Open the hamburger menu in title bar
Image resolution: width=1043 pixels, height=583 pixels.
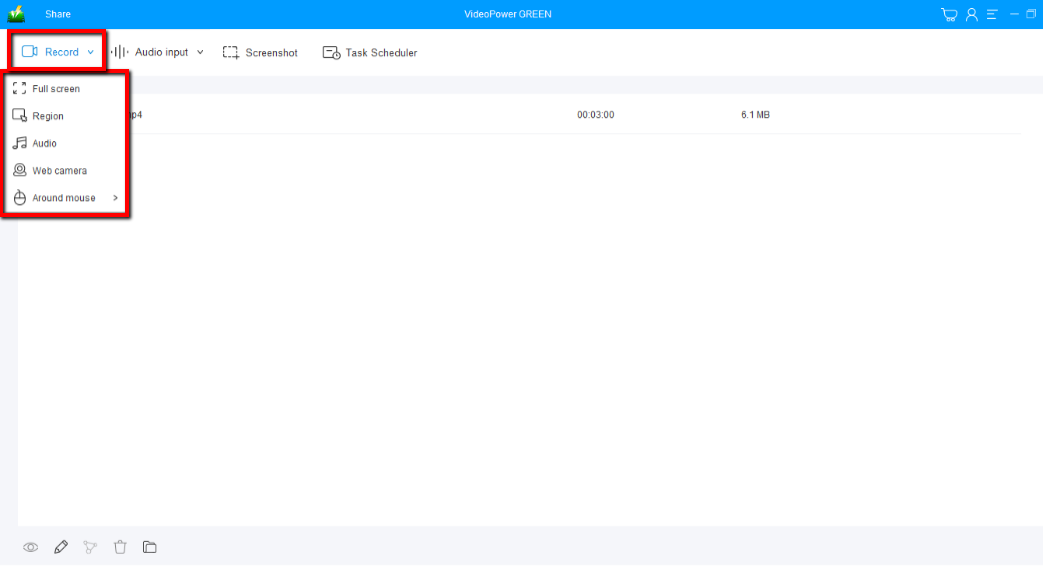point(992,14)
